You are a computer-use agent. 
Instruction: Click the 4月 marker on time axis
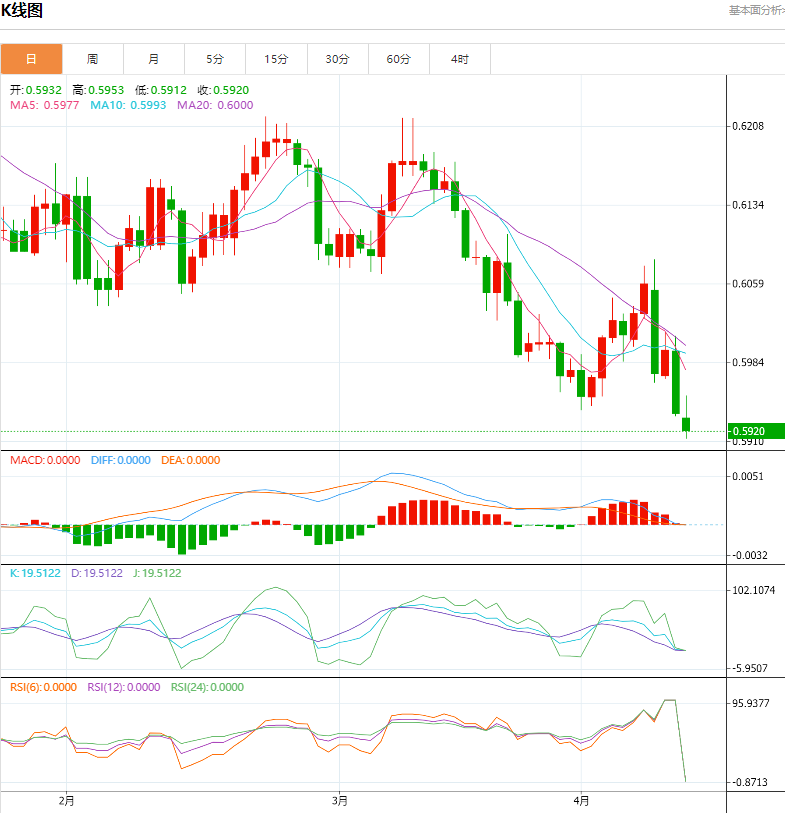pos(581,800)
